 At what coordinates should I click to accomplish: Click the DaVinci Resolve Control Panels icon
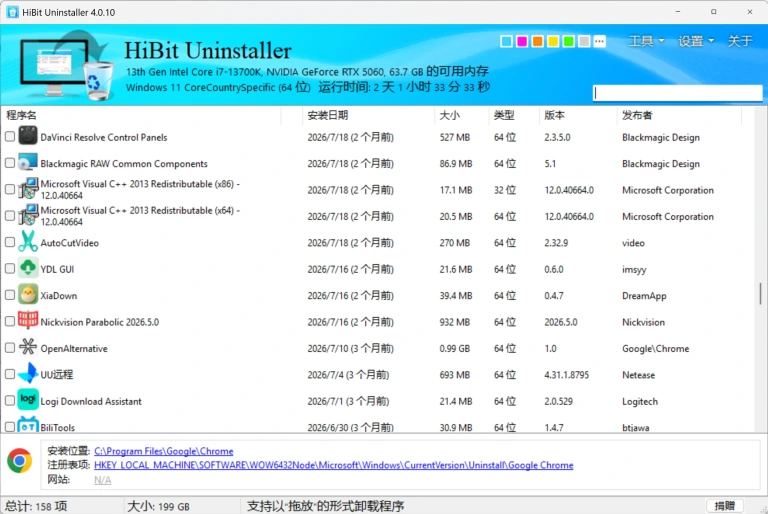tap(28, 136)
